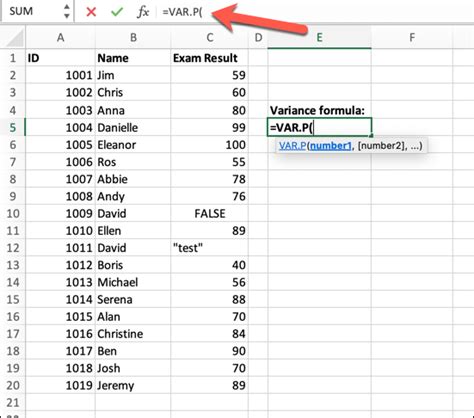Click the Name Box stepper arrows
Screen dimensions: 474x418
coord(67,11)
